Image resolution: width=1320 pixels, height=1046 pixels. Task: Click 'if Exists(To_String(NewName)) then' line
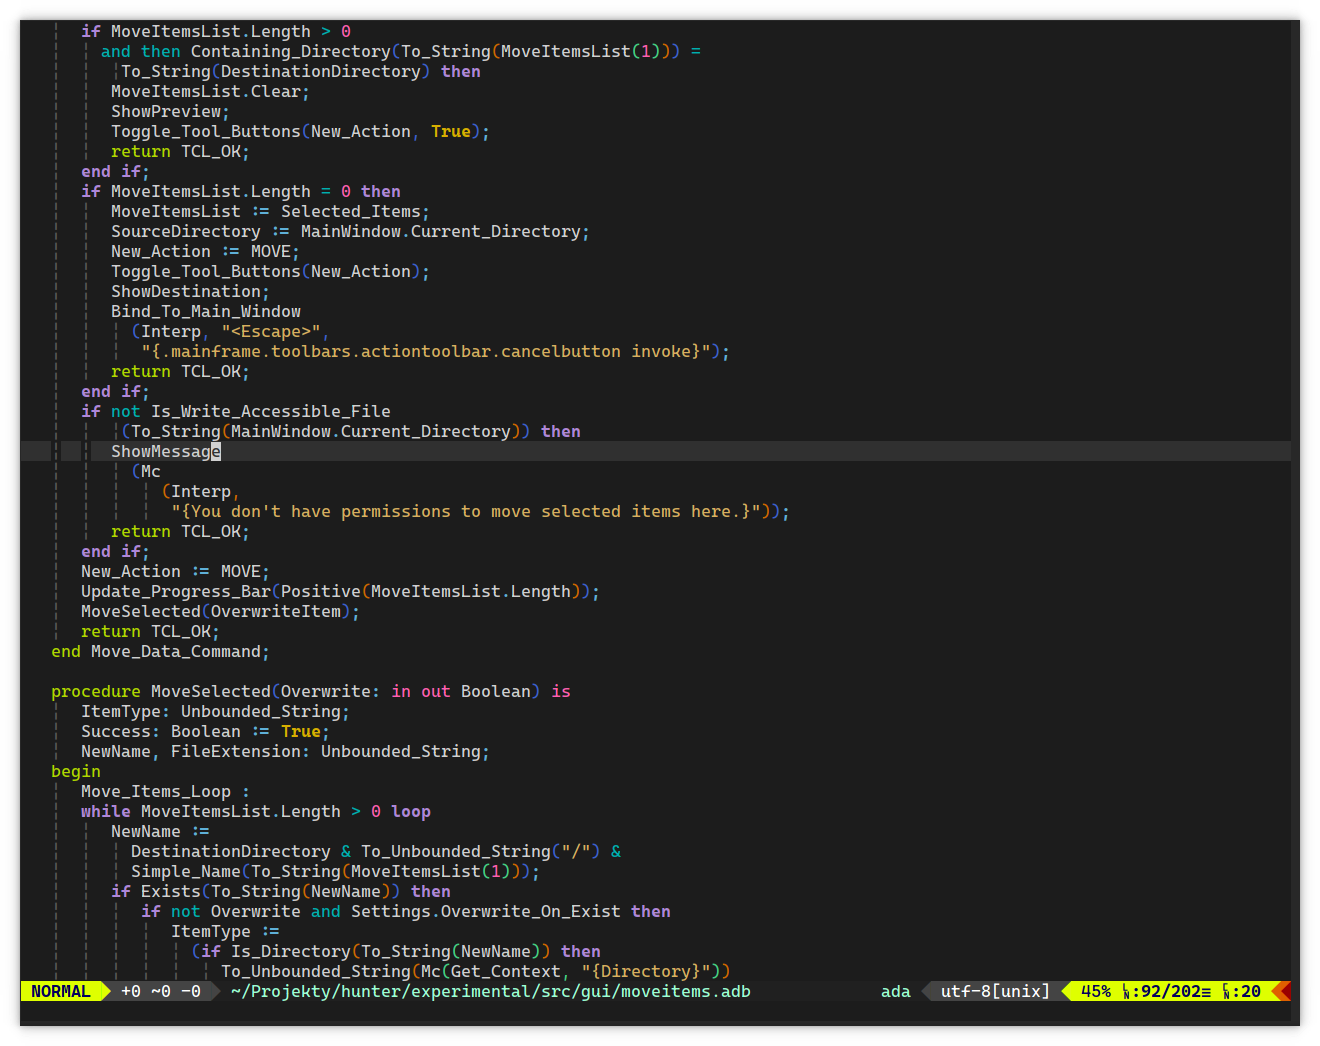click(x=281, y=891)
